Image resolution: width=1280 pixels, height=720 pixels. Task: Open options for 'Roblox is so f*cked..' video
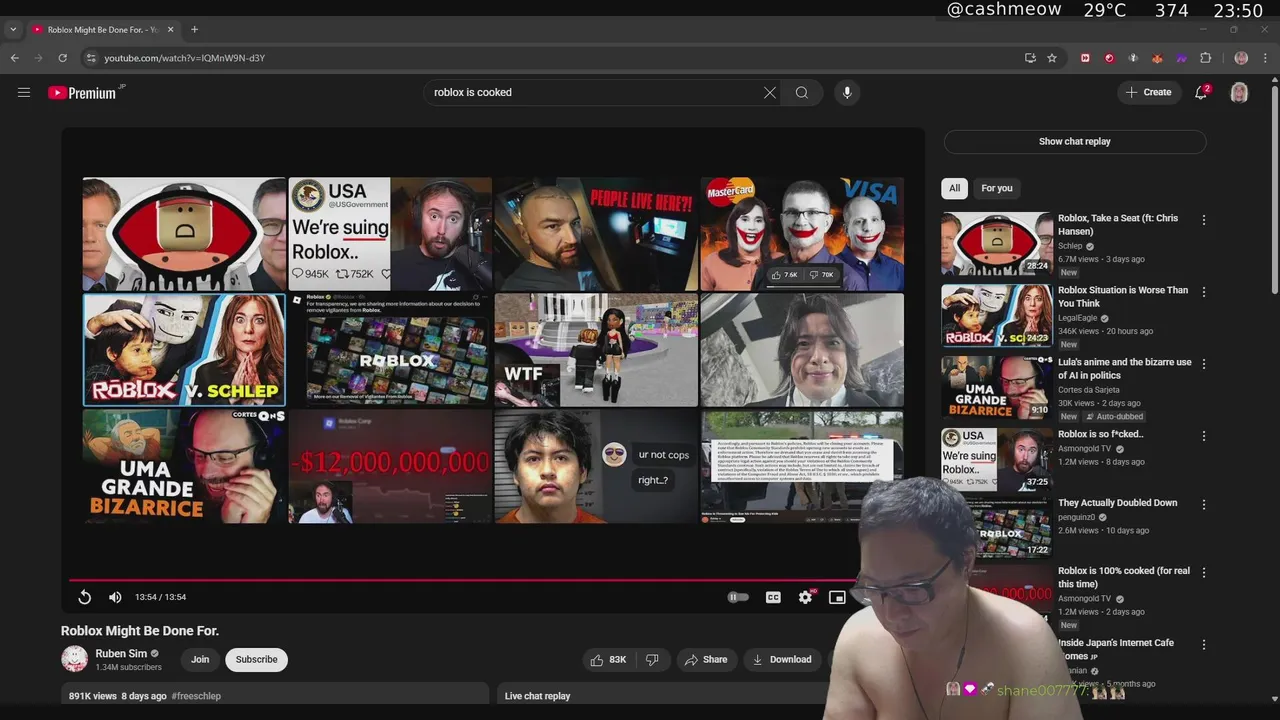1204,436
